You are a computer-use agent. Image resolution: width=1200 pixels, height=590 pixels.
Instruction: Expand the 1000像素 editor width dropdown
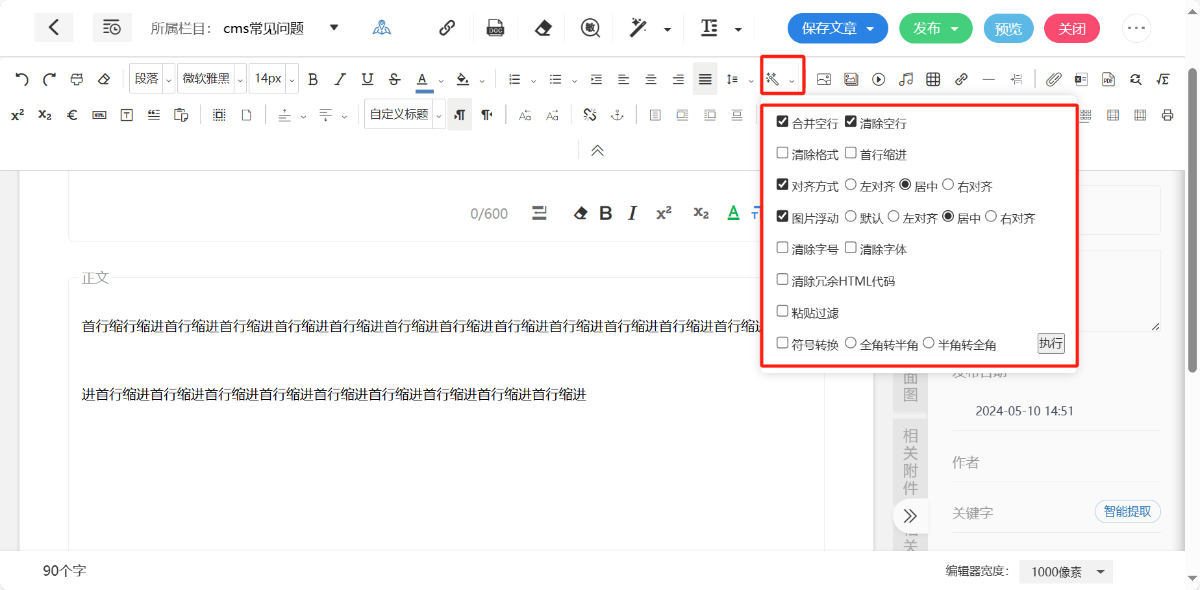click(x=1067, y=572)
